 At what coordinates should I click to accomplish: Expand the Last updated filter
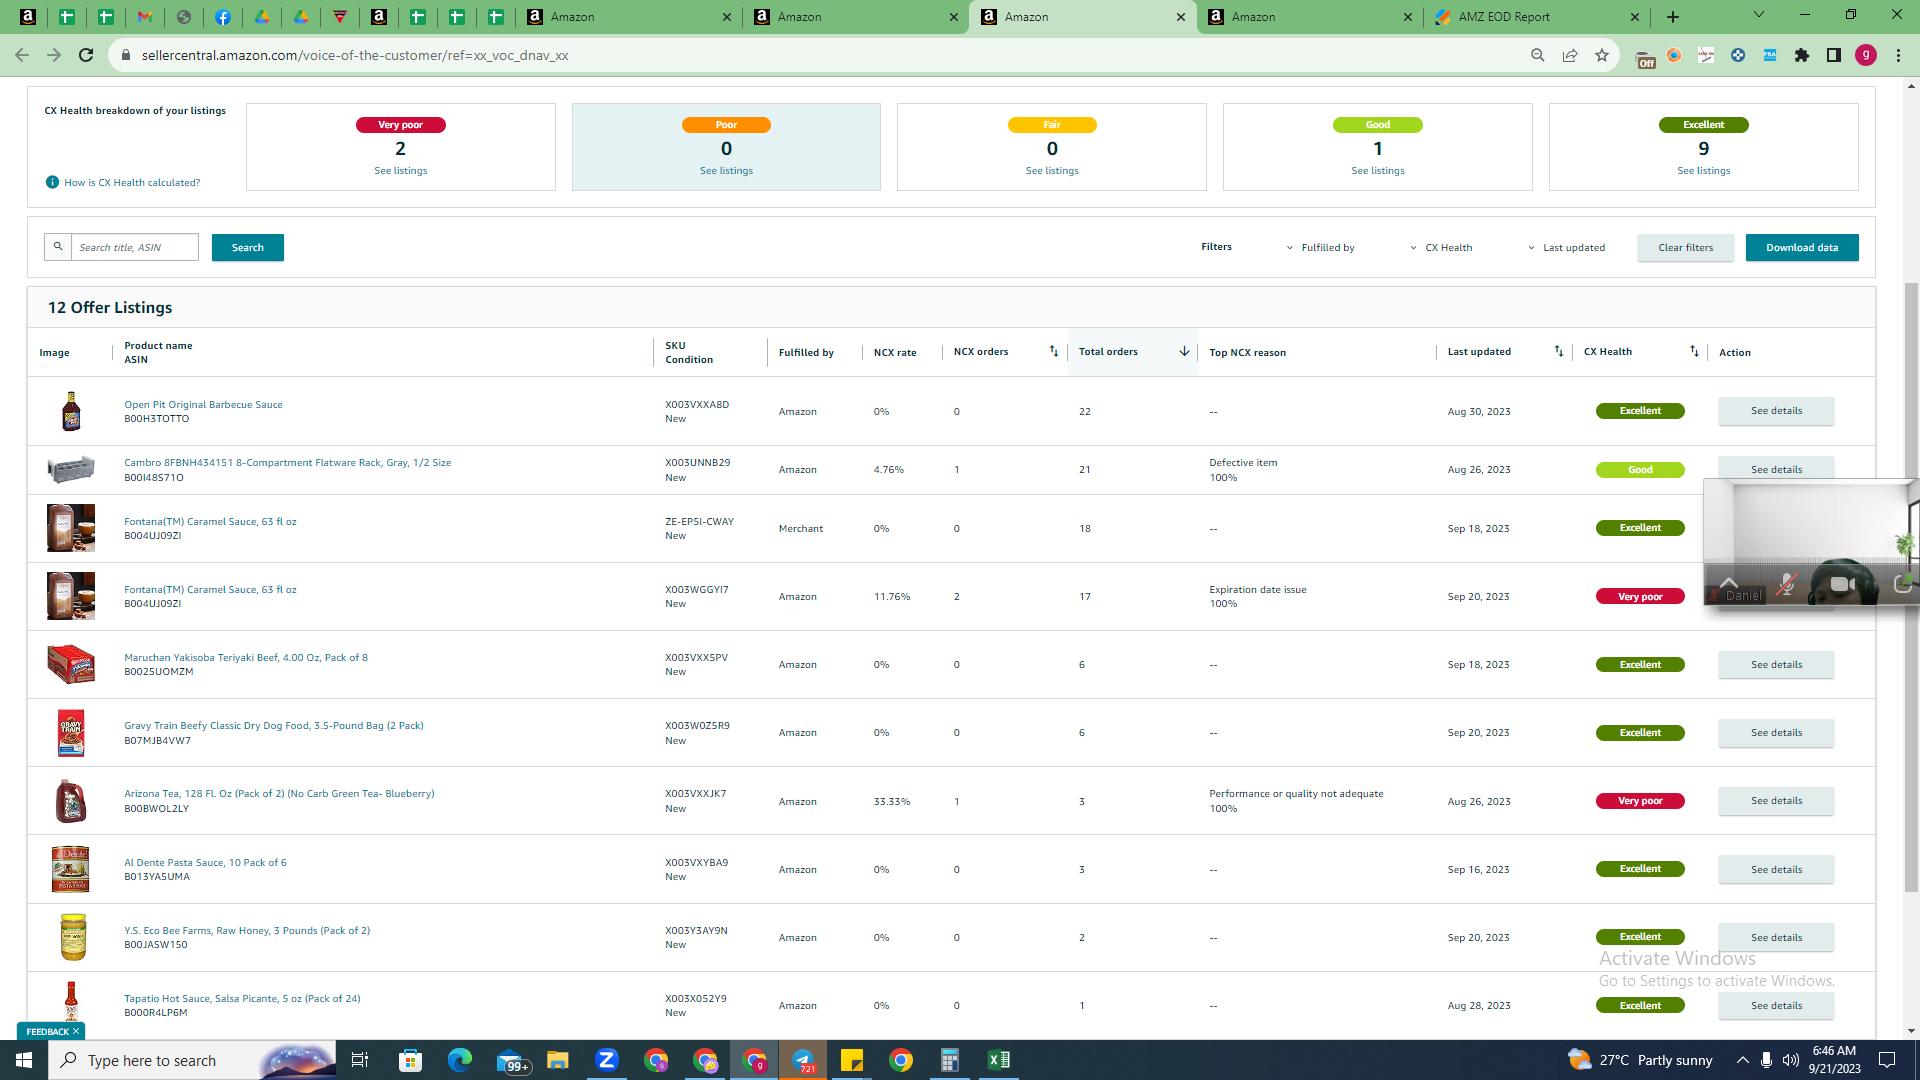click(1566, 248)
